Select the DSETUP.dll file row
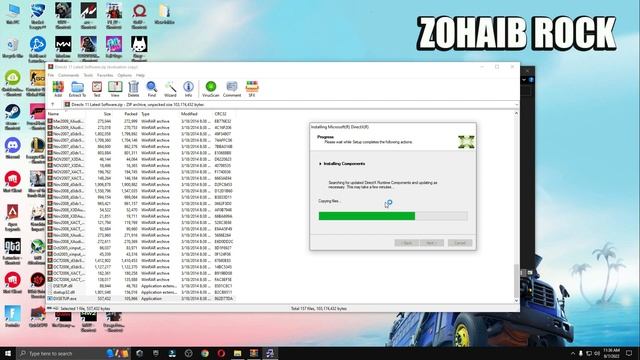 pyautogui.click(x=141, y=286)
